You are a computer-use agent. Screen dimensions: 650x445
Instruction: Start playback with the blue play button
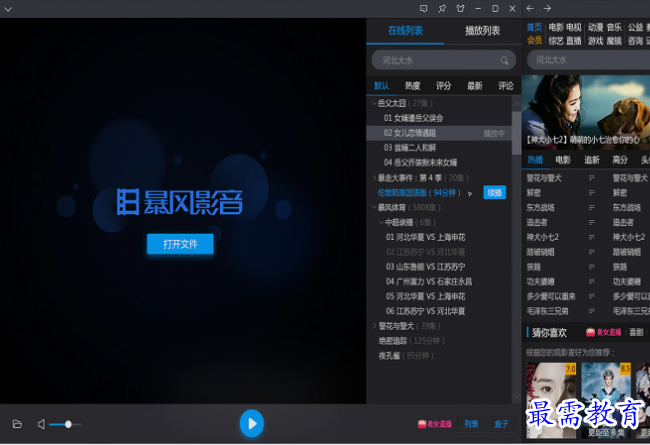pyautogui.click(x=252, y=423)
